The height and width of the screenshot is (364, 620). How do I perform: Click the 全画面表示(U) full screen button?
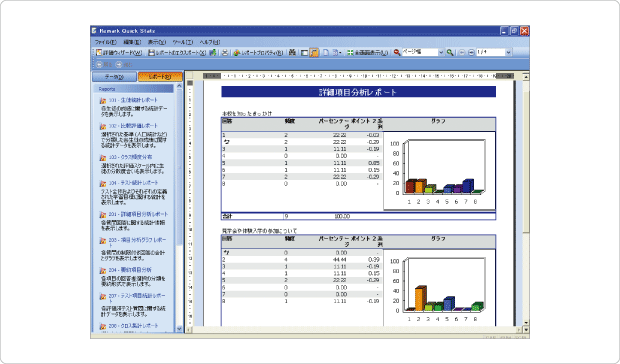coord(367,53)
